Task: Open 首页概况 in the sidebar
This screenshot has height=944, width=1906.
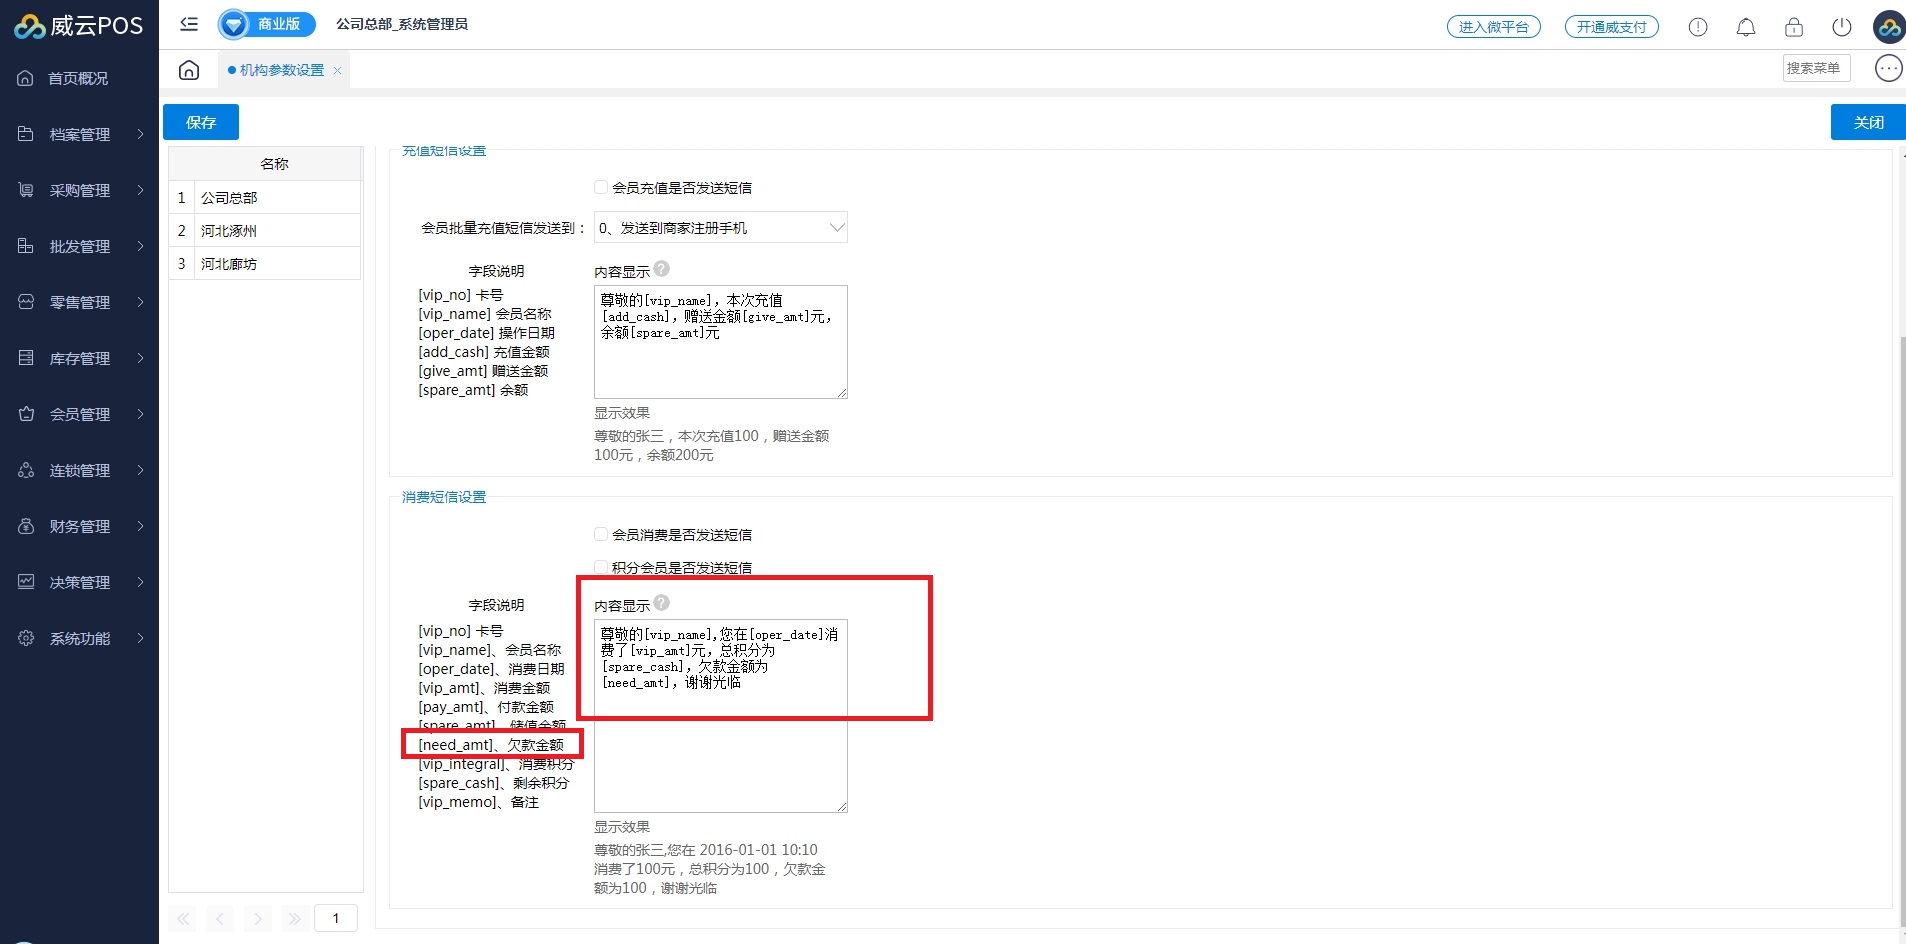Action: [78, 78]
